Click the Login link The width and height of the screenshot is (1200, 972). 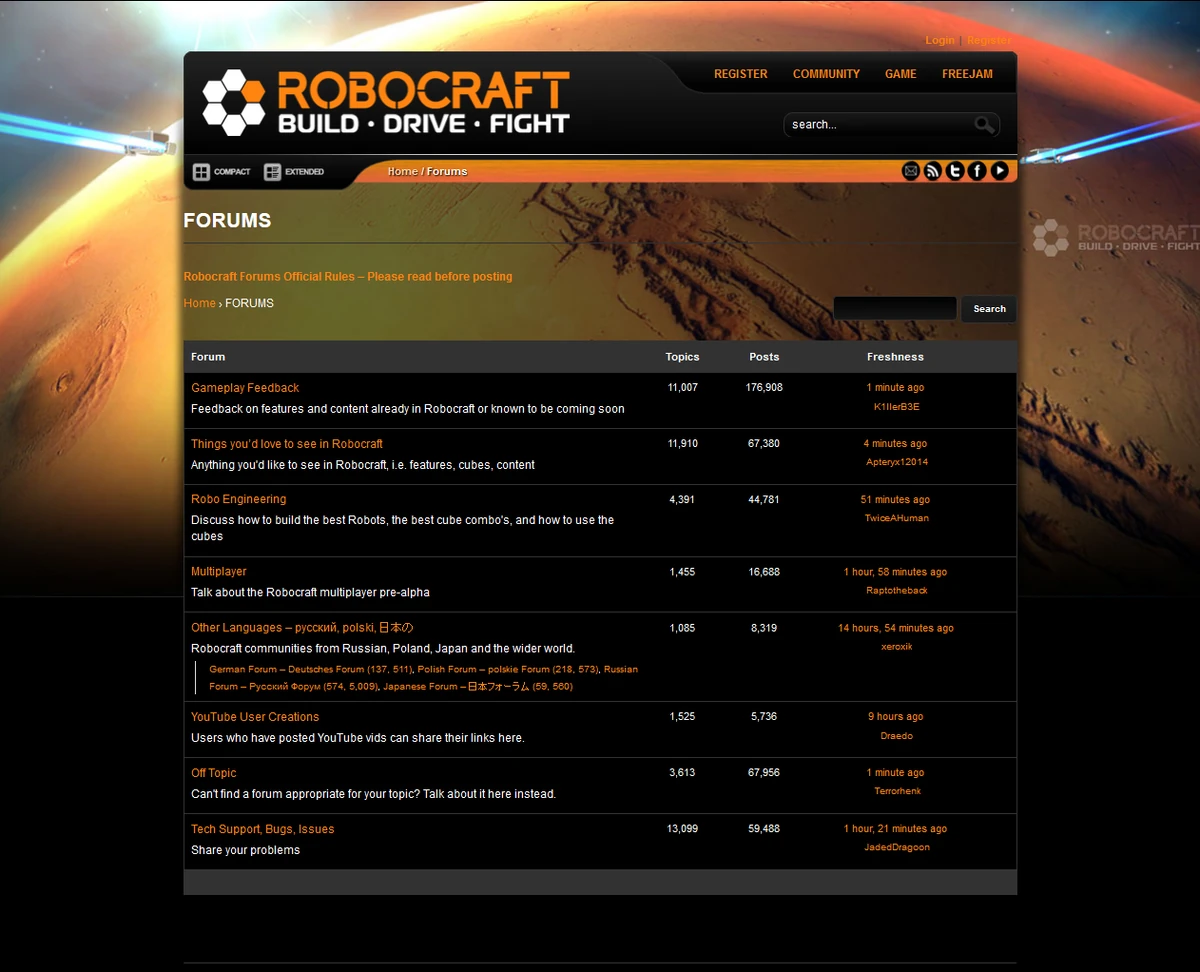(939, 40)
